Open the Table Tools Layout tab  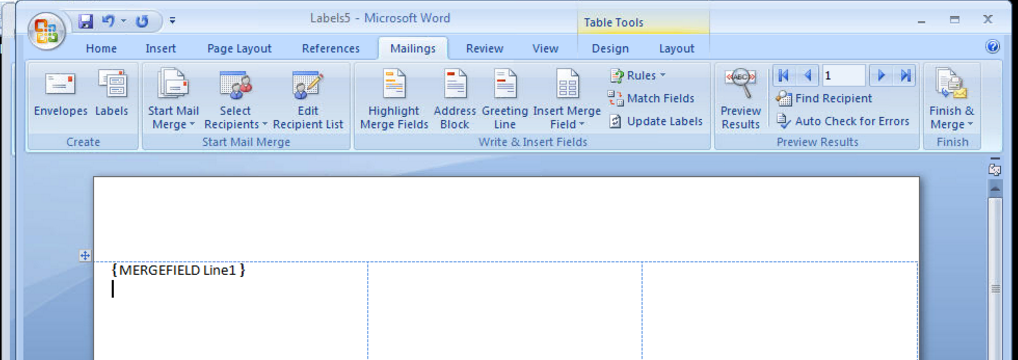tap(677, 49)
